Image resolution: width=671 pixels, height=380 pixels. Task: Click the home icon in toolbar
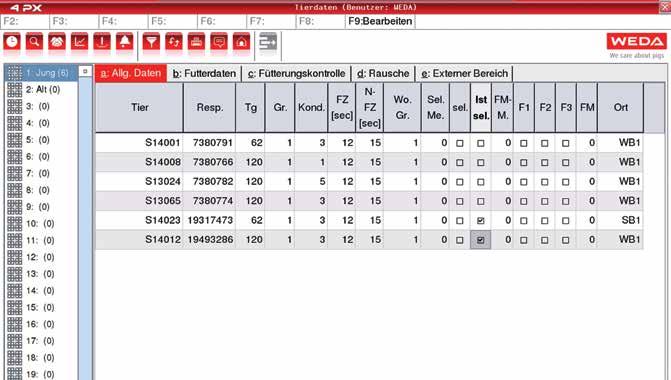[241, 42]
